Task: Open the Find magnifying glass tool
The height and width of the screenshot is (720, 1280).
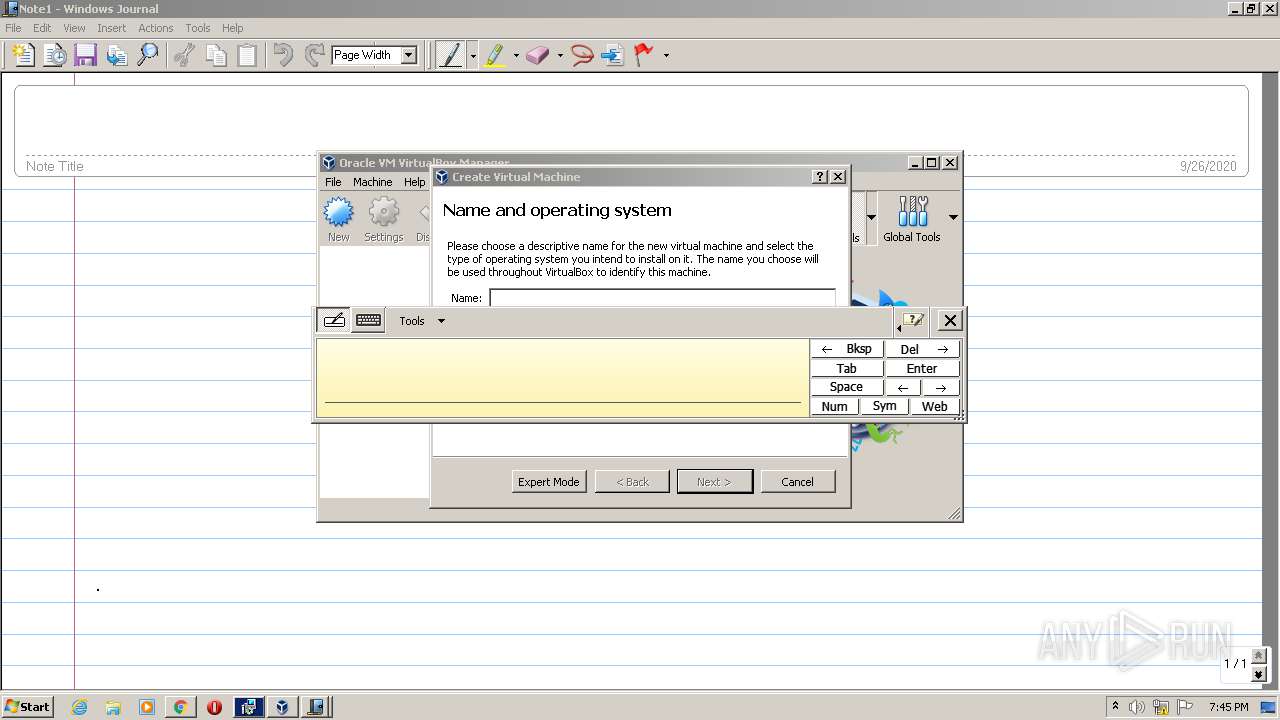Action: (x=148, y=55)
